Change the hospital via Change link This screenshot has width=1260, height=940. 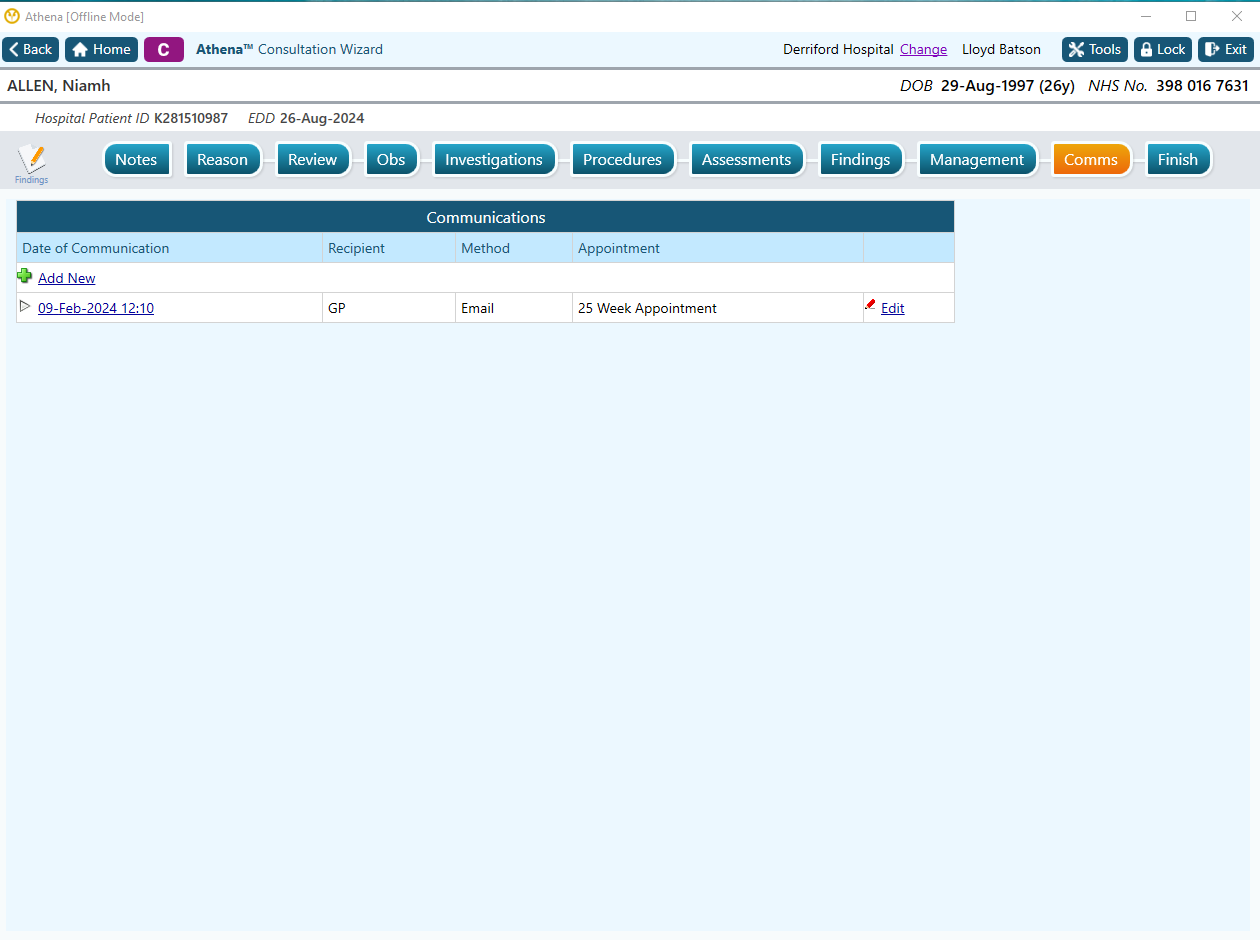point(923,49)
